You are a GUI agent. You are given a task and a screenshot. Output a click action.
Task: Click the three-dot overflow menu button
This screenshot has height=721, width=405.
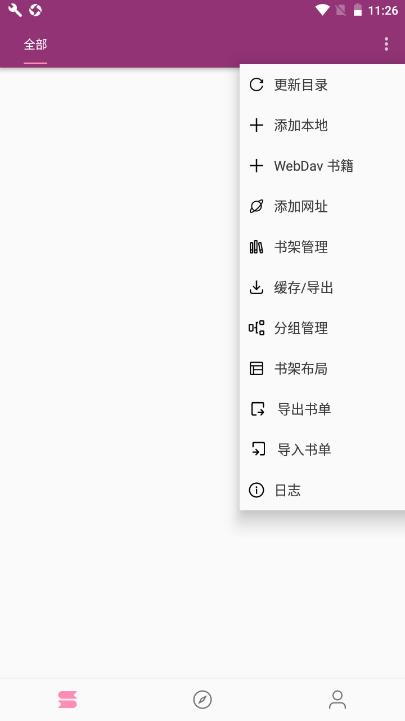click(x=386, y=44)
